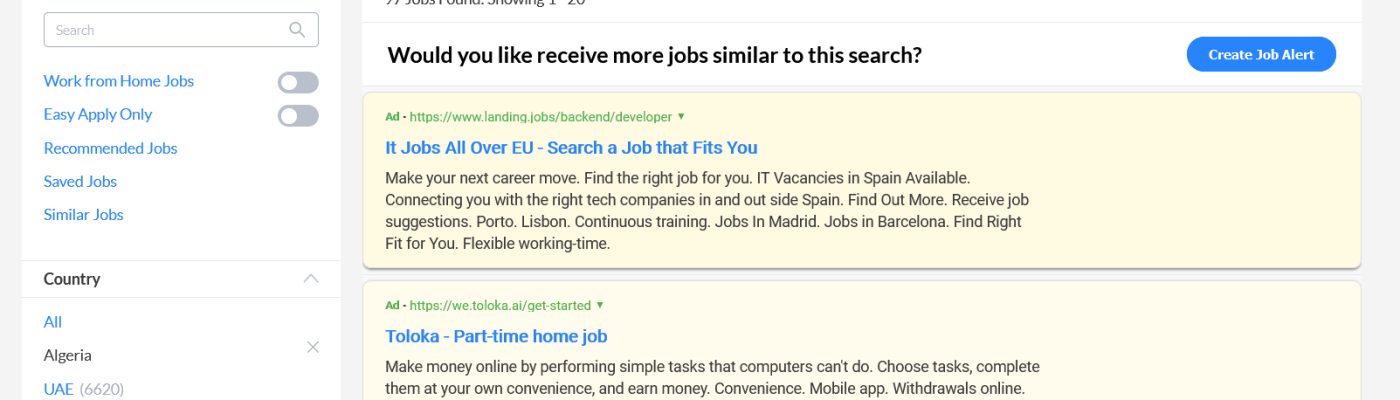Go to Saved Jobs
Screen dimensions: 1400x400
[x=80, y=181]
